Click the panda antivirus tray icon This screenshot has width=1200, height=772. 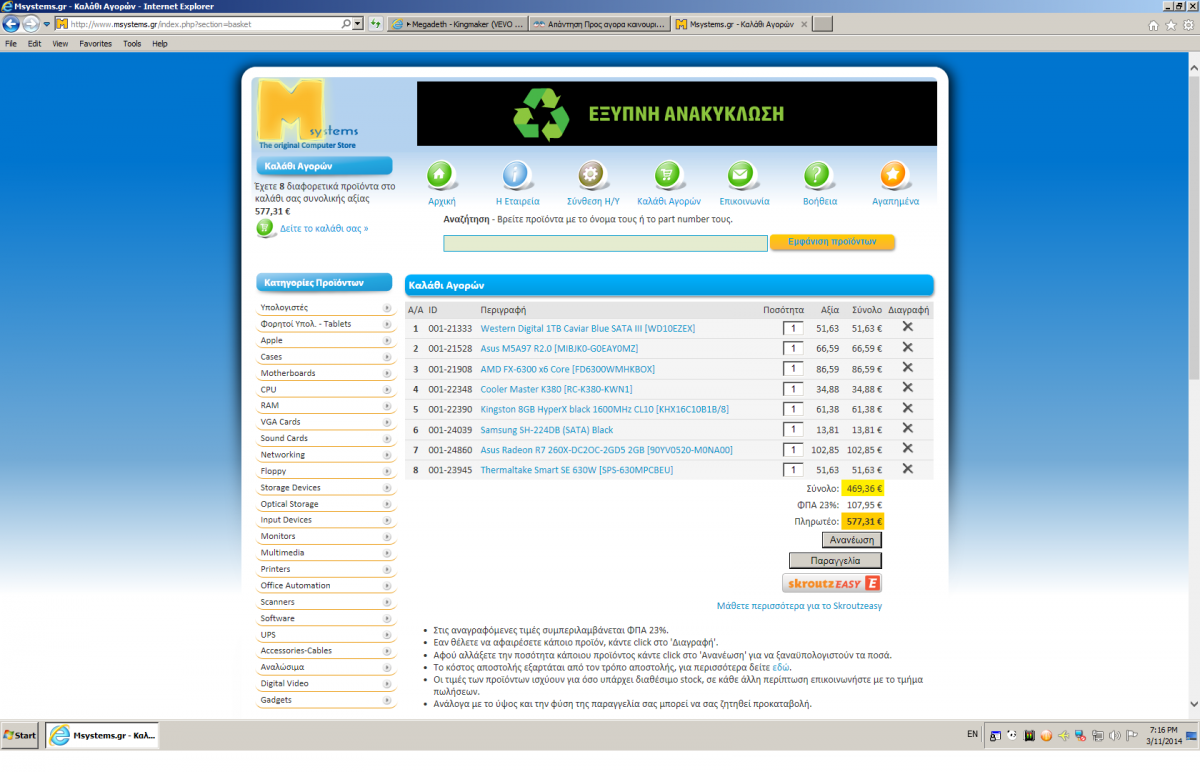pyautogui.click(x=1012, y=736)
